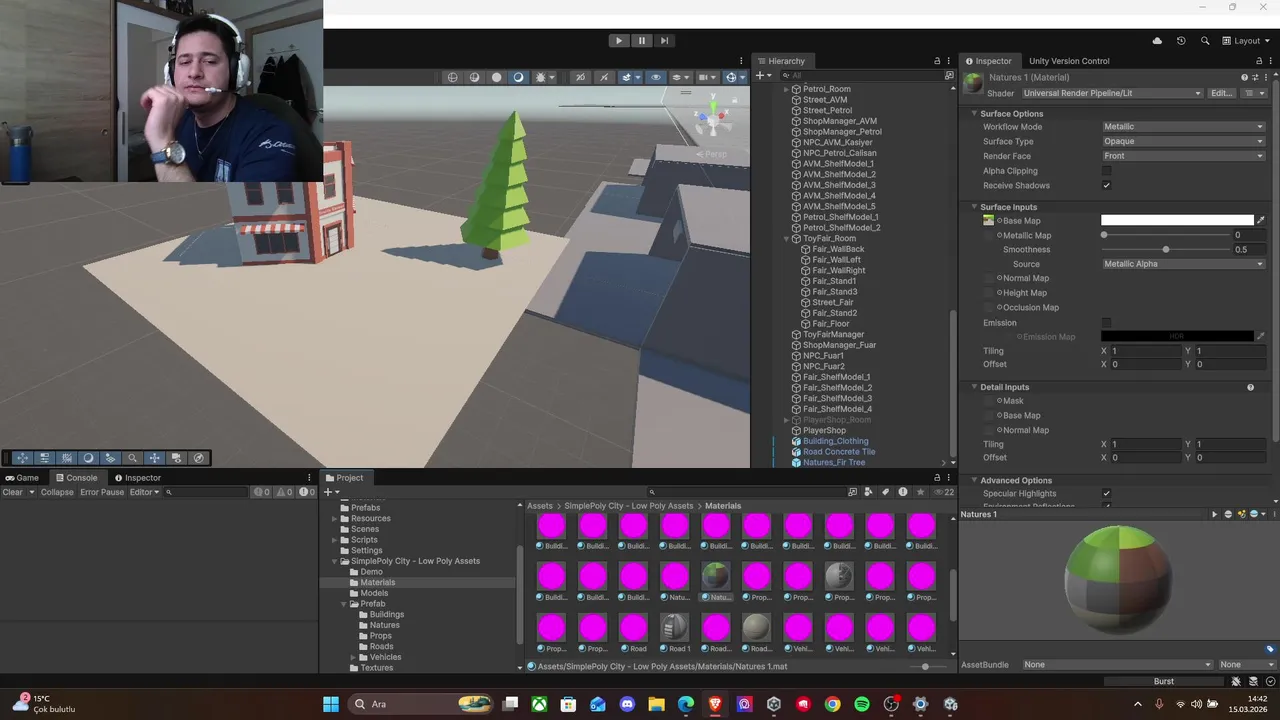Open the Render Face dropdown
Viewport: 1280px width, 720px height.
tap(1183, 156)
